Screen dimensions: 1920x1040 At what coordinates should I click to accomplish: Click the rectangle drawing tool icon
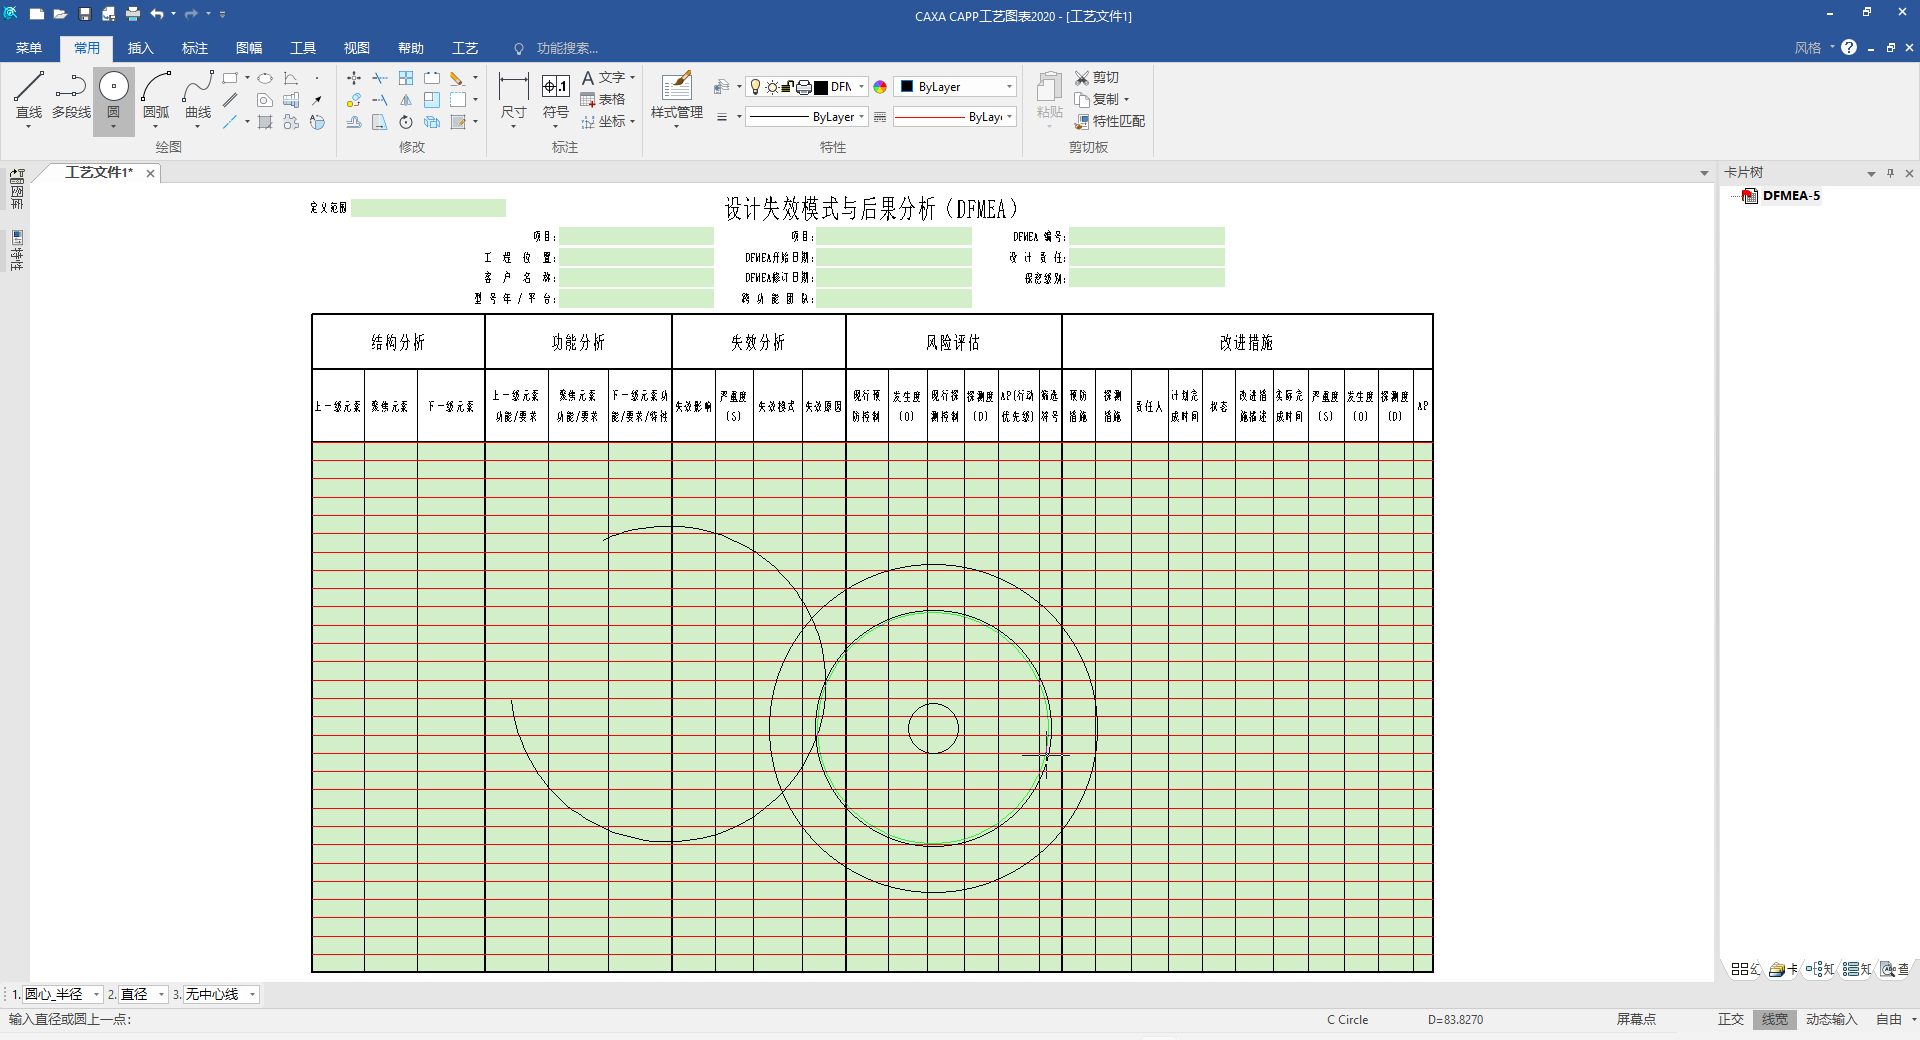pyautogui.click(x=231, y=78)
